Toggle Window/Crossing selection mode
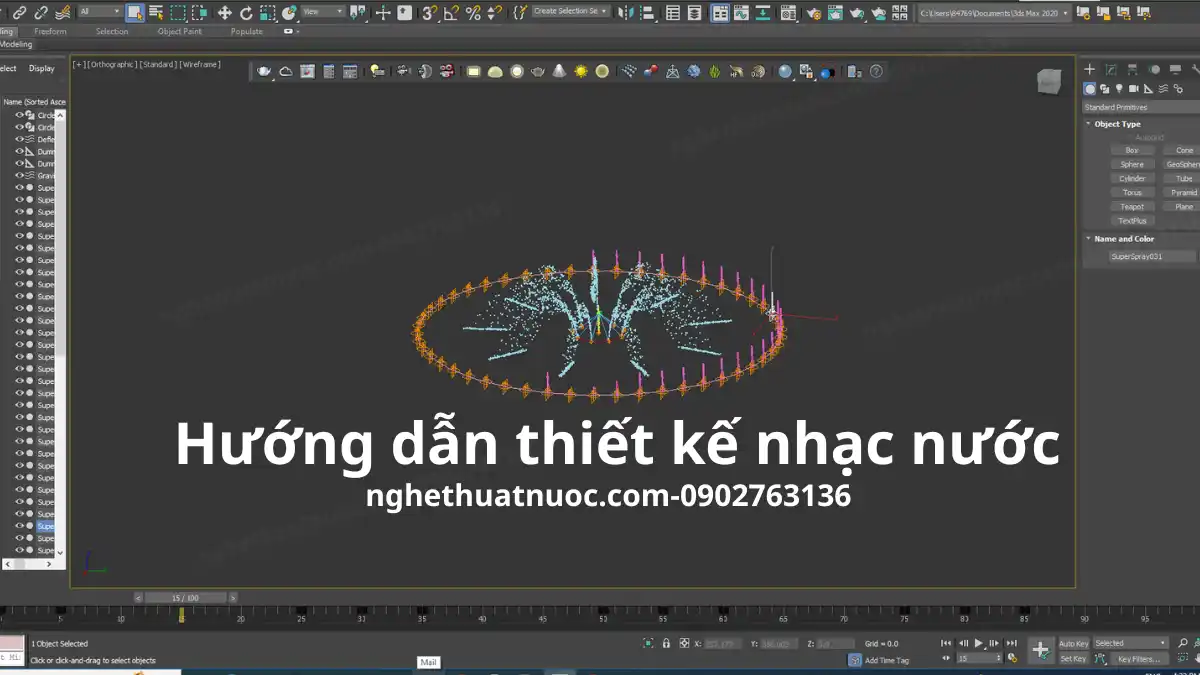 (198, 13)
